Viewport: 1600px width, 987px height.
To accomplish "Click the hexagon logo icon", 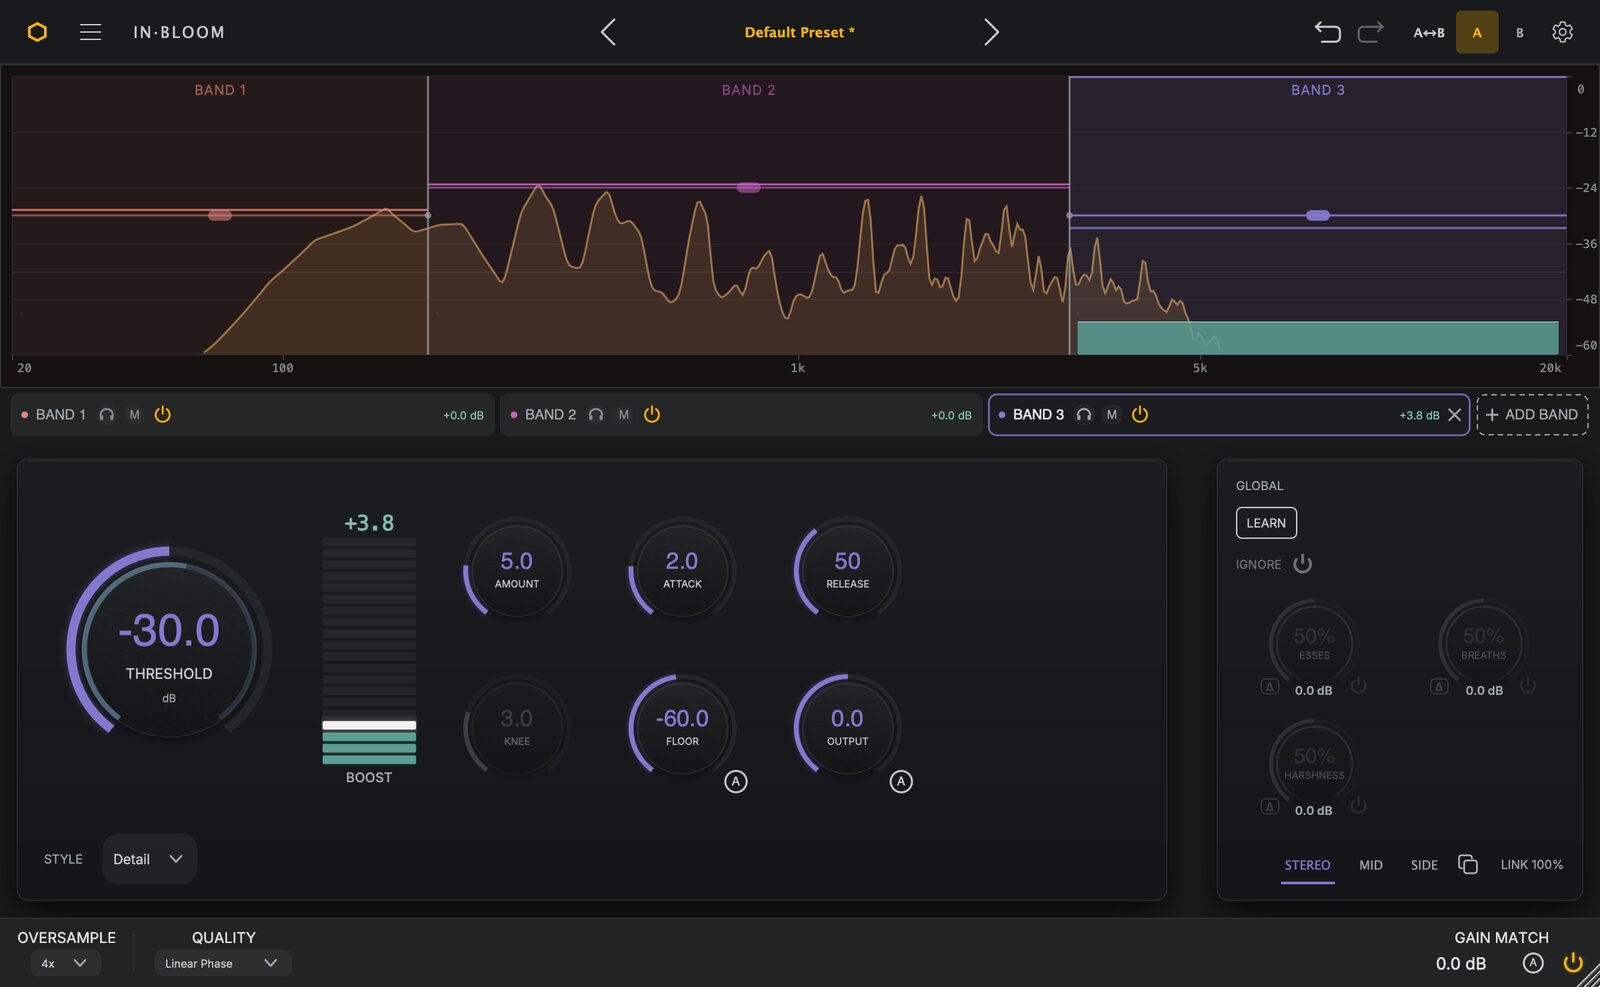I will coord(37,32).
